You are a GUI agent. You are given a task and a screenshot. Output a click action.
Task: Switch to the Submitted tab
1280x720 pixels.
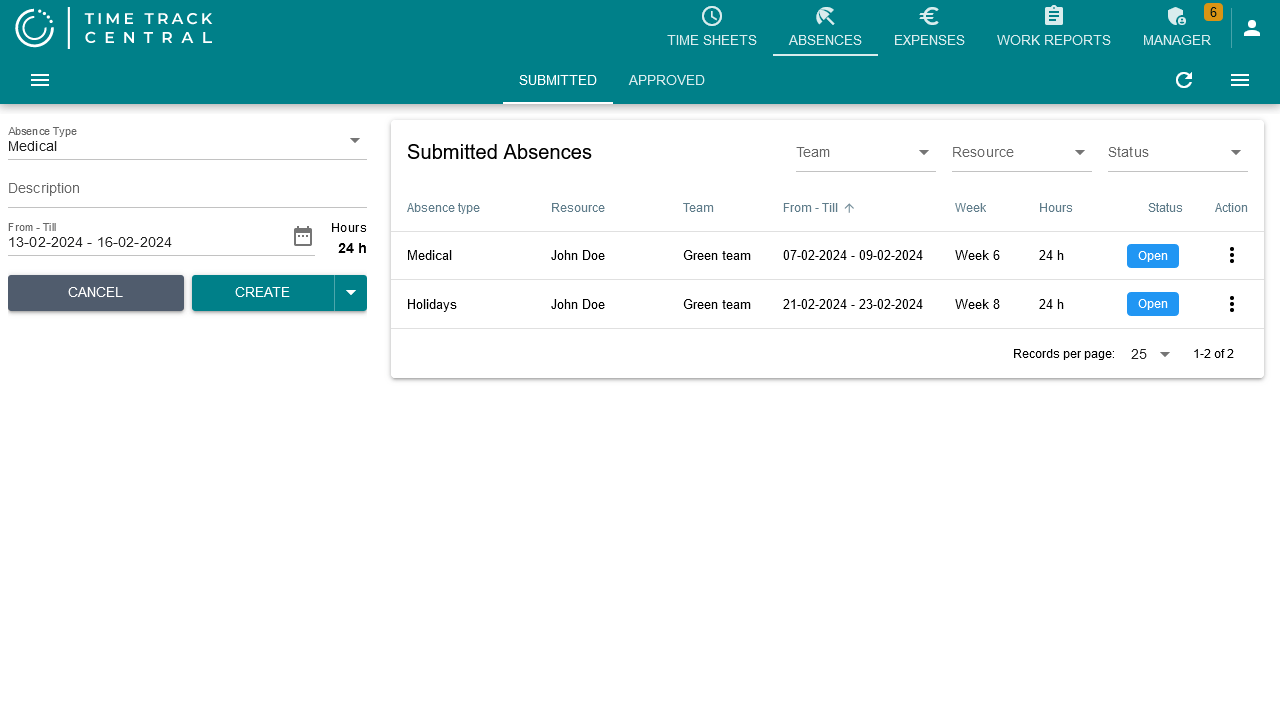[558, 80]
